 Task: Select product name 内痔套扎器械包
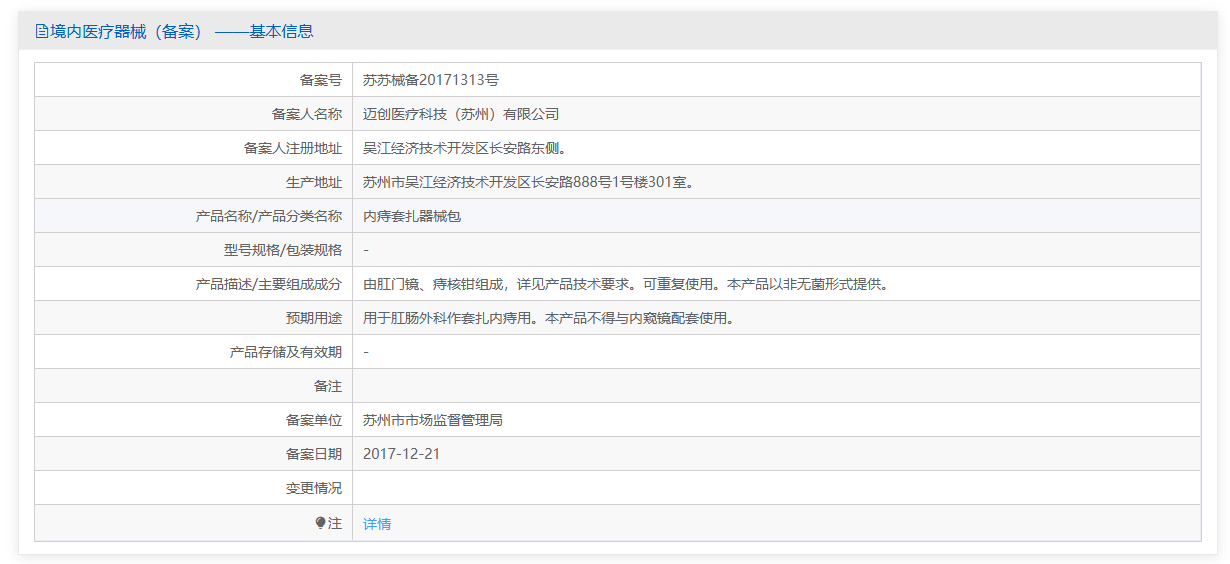point(412,216)
